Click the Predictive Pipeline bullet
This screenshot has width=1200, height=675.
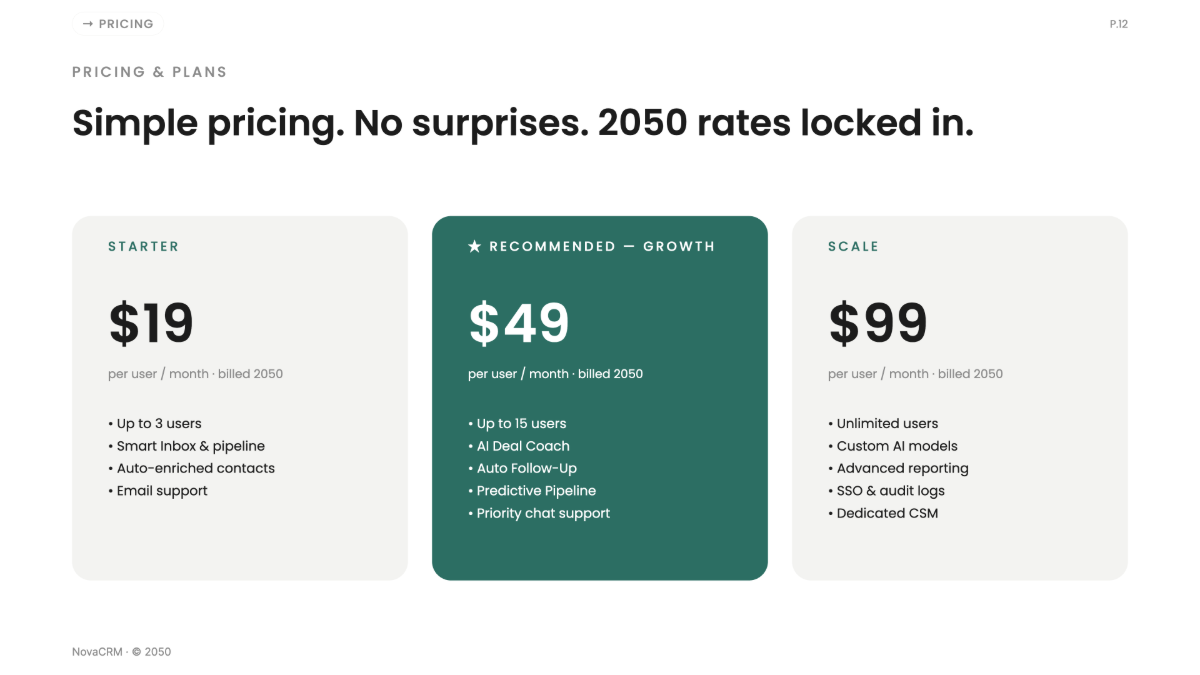(532, 491)
